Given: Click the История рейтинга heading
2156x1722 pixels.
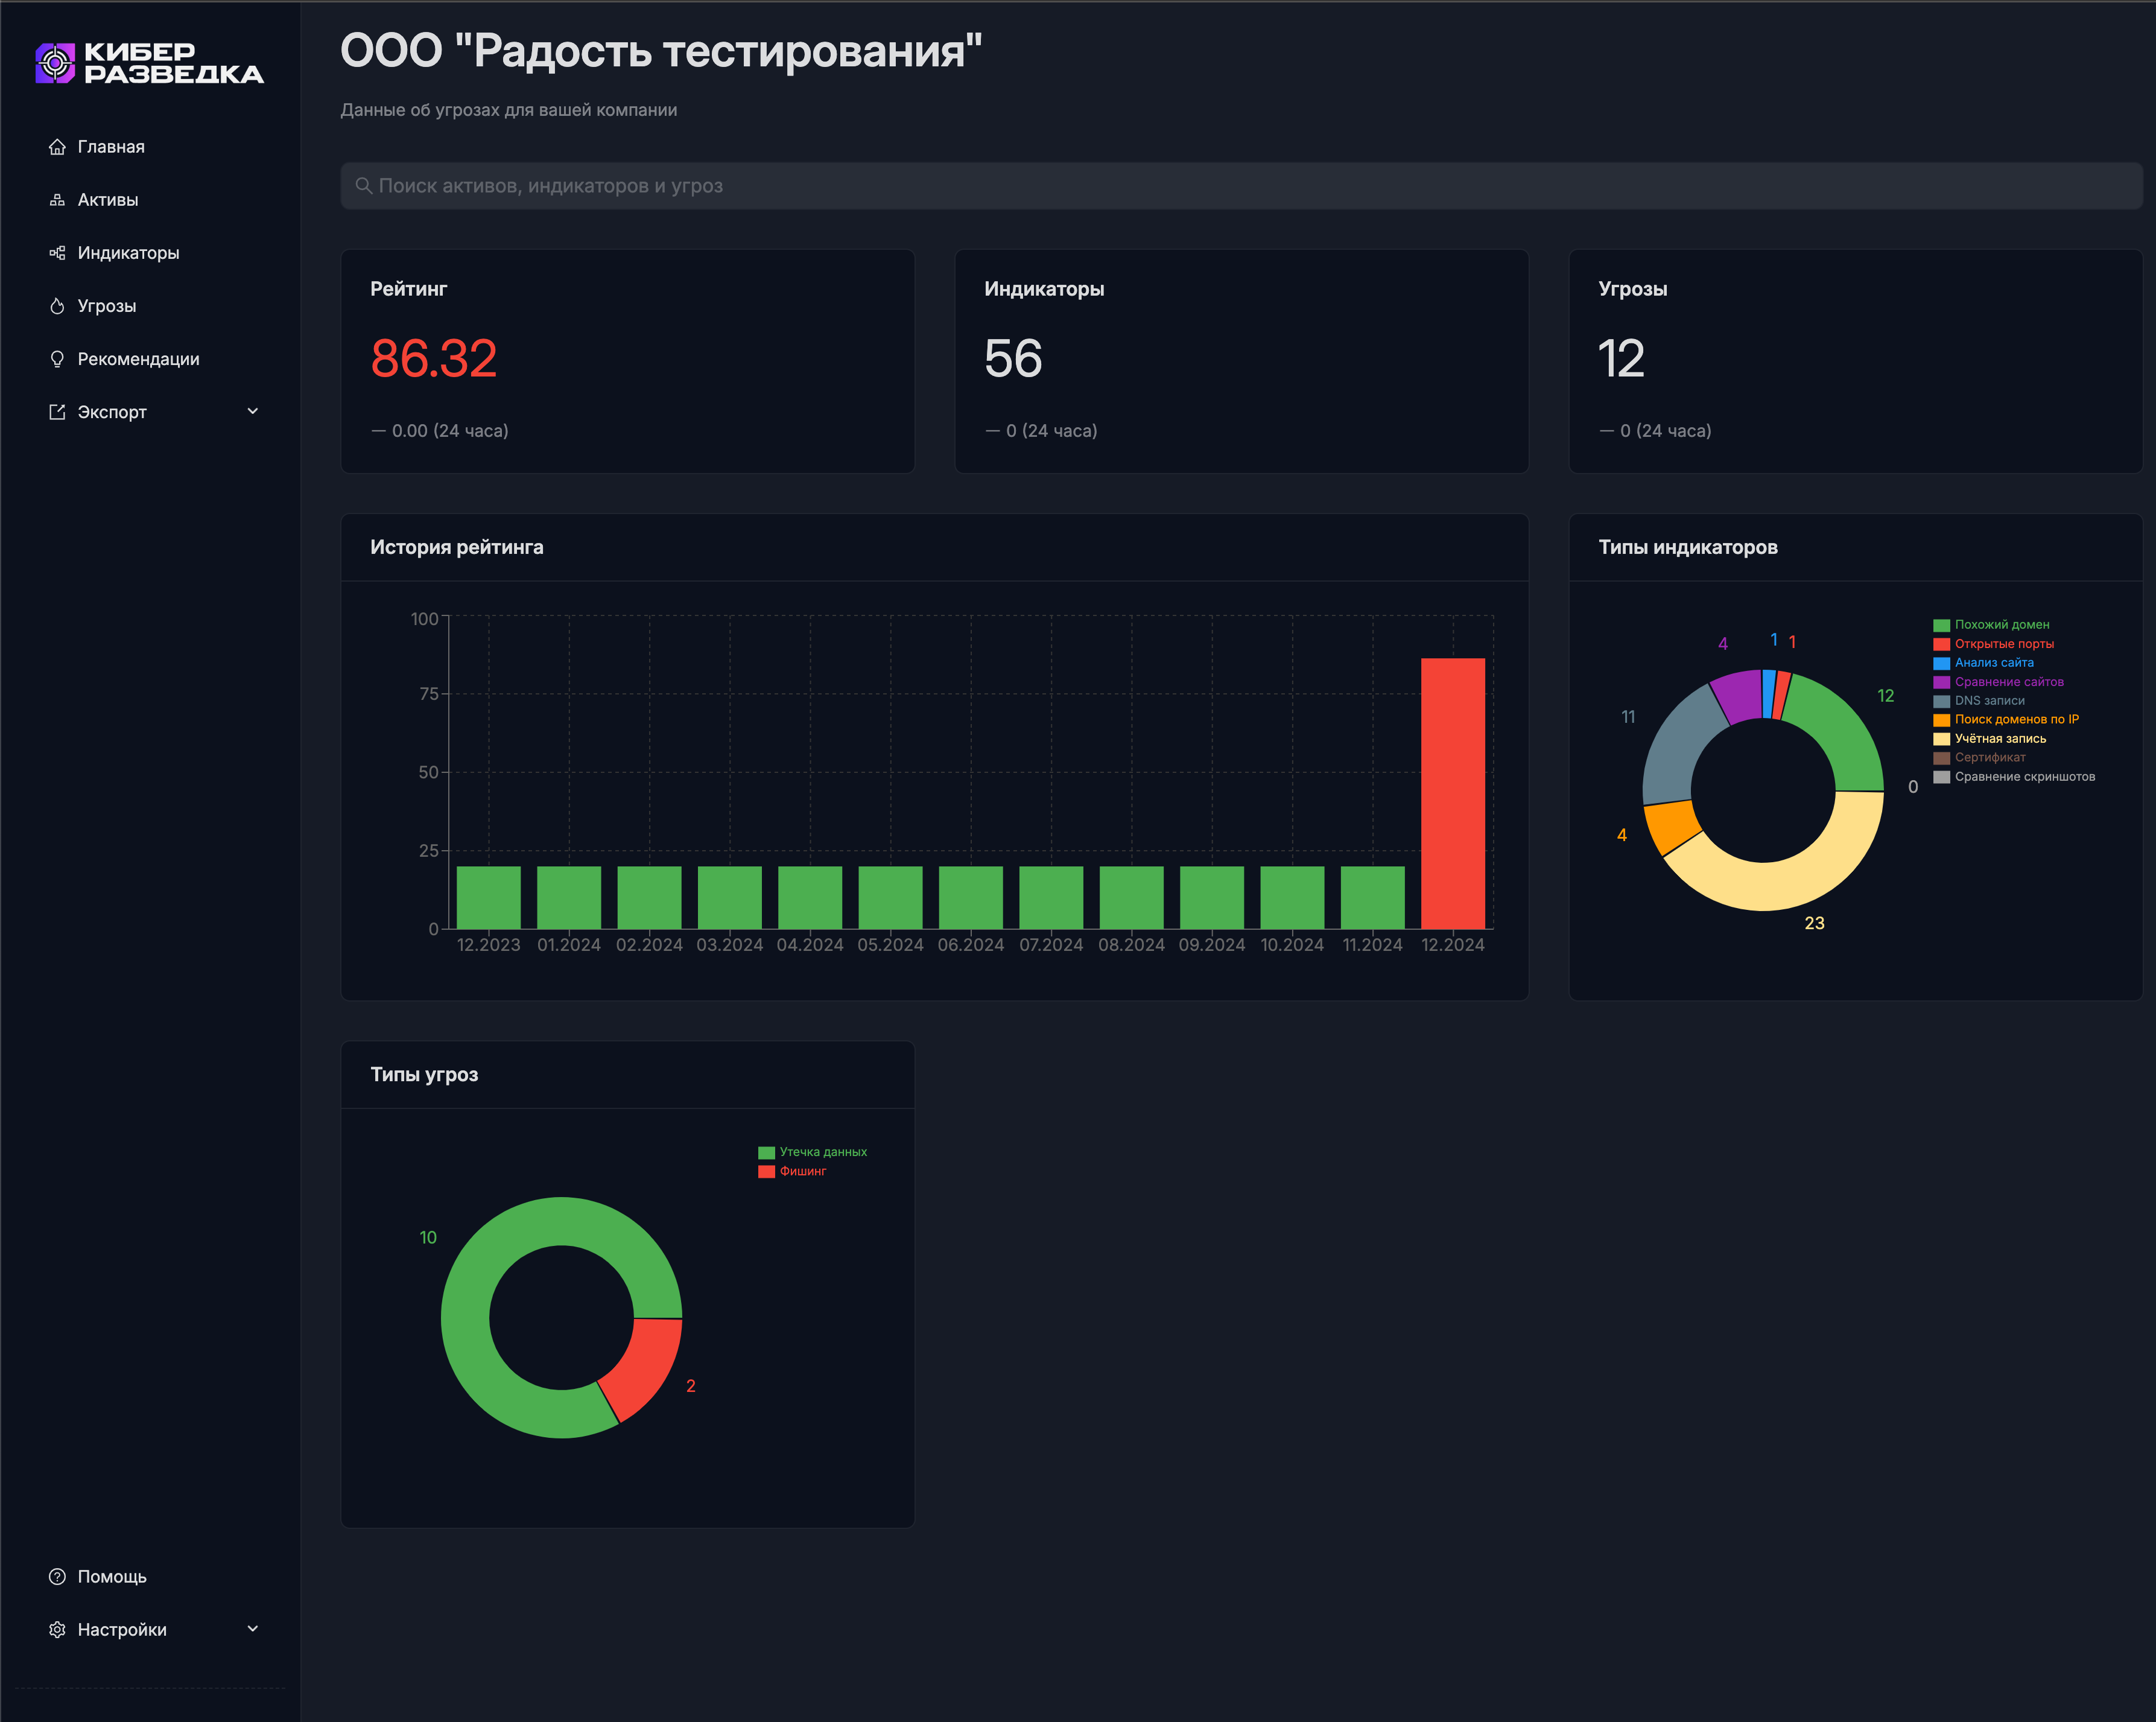Looking at the screenshot, I should point(457,547).
